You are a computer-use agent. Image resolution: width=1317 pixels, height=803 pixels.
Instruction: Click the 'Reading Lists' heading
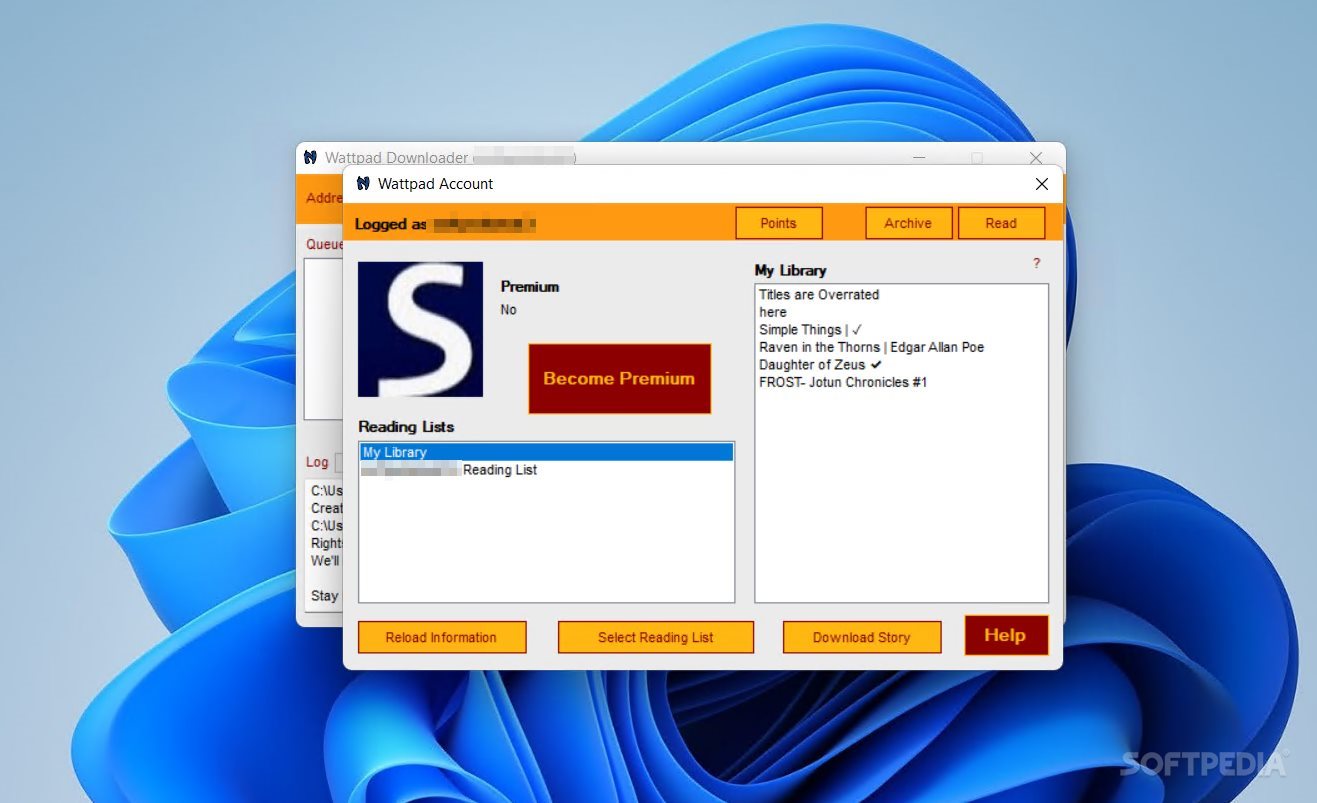click(406, 427)
